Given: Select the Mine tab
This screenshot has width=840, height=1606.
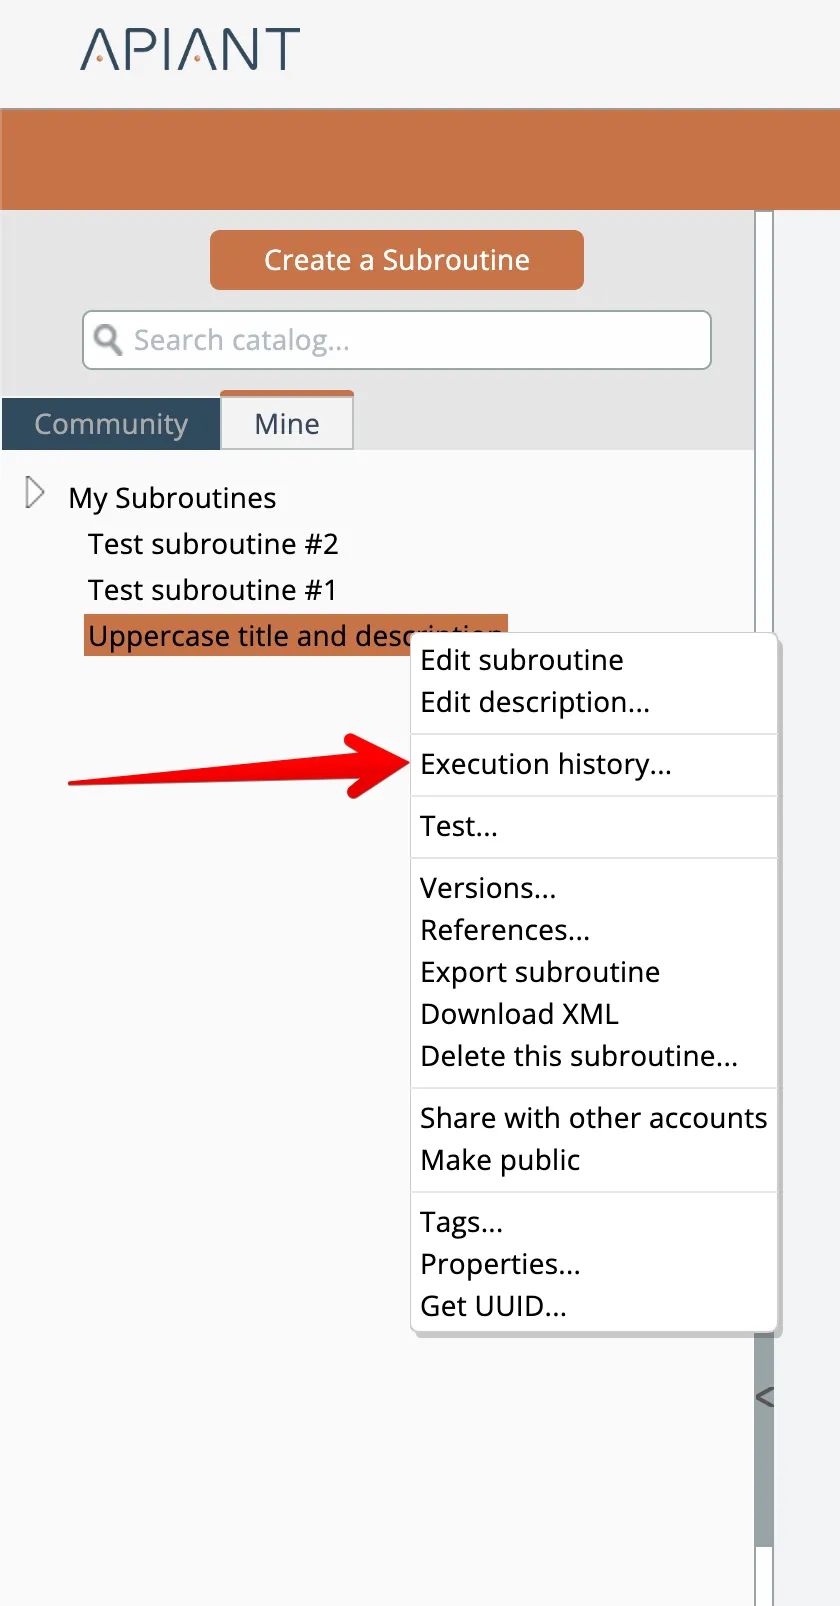Looking at the screenshot, I should pos(287,424).
